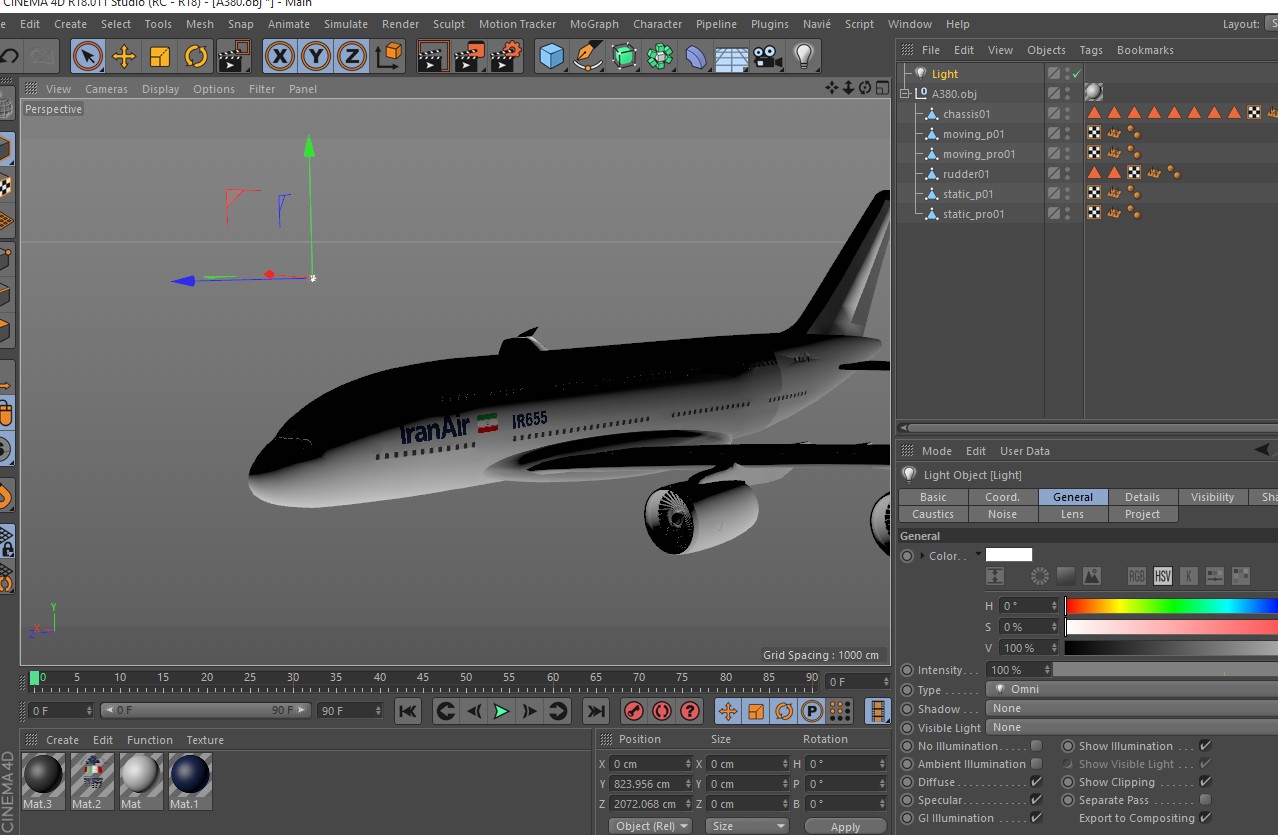
Task: Click the white Color swatch
Action: point(1009,555)
